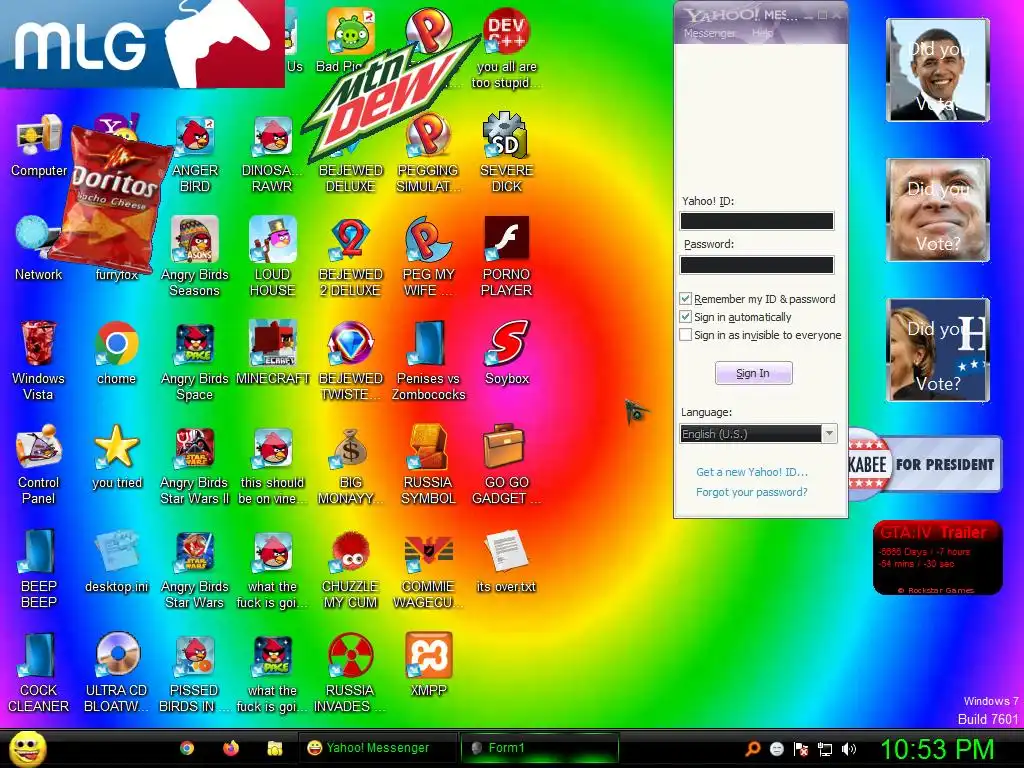The height and width of the screenshot is (768, 1024).
Task: Click the Hillary 'Did you Vote?' gadget
Action: coord(938,349)
